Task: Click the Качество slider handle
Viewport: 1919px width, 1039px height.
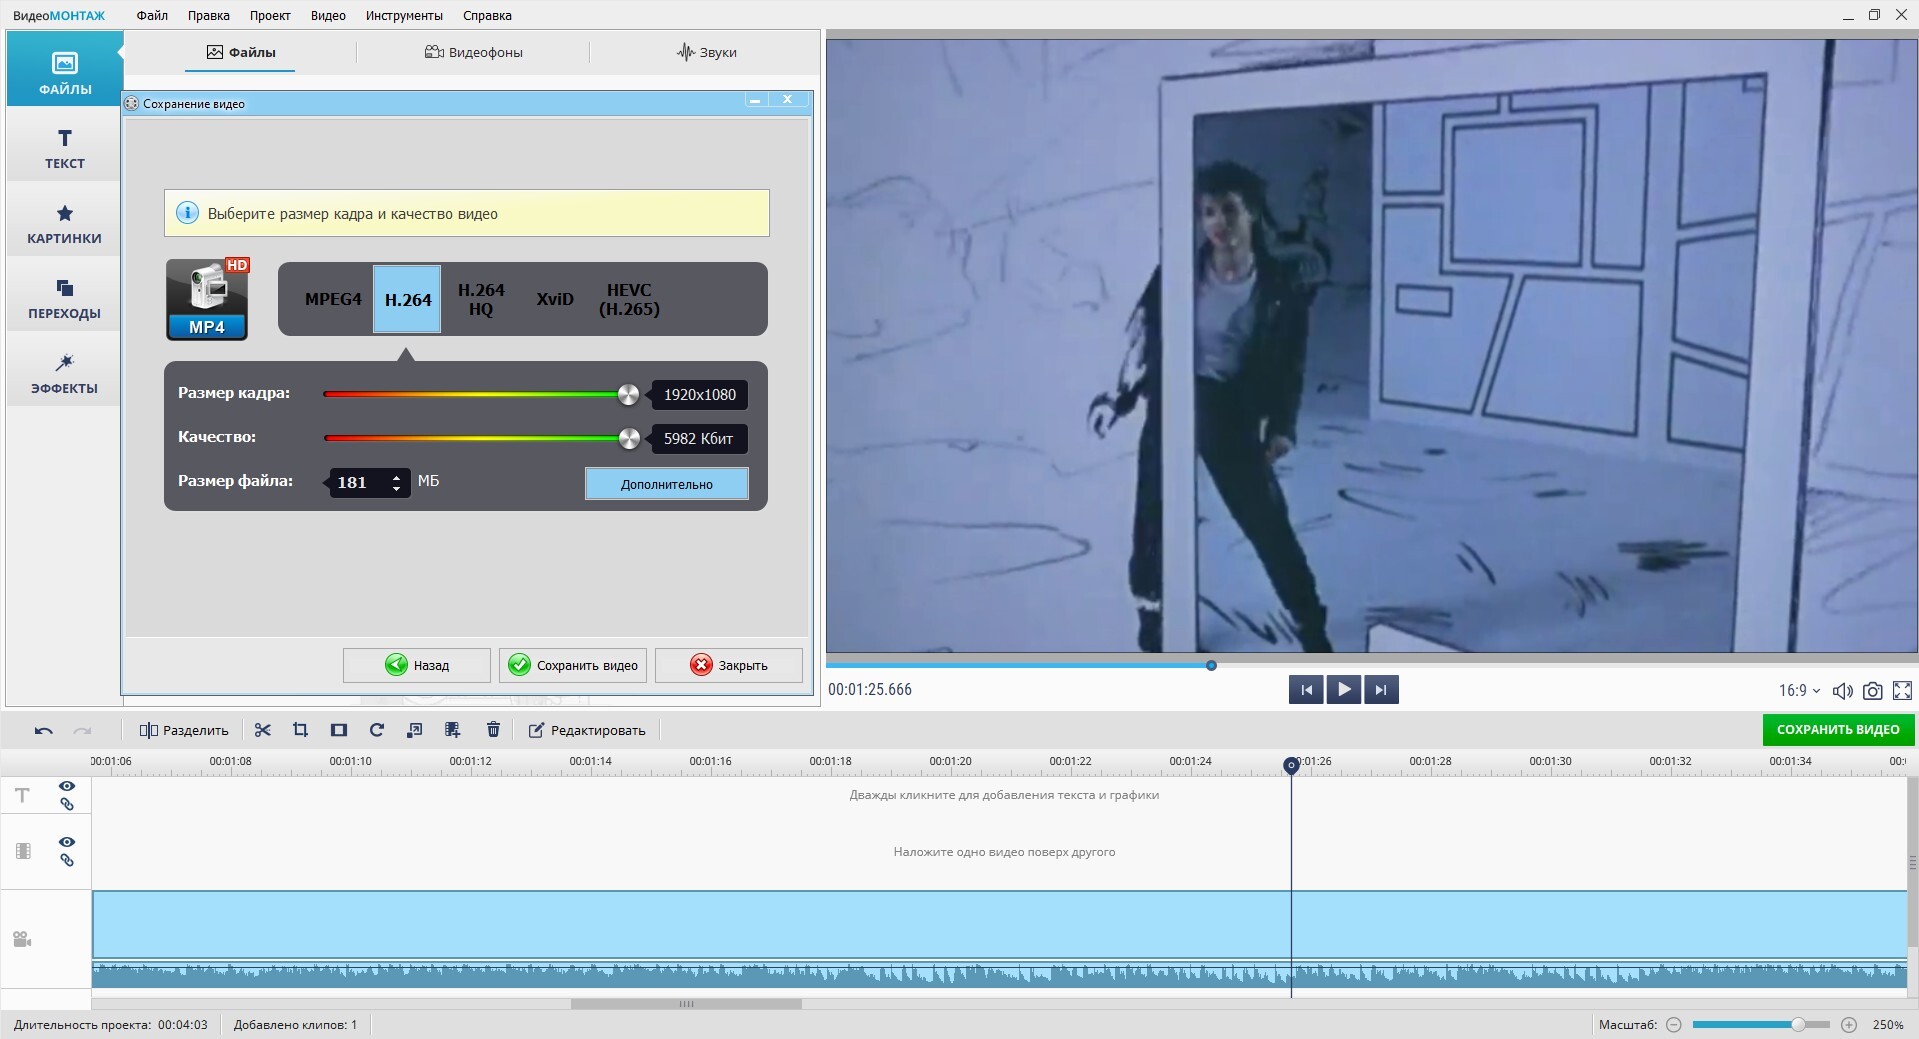Action: tap(629, 438)
